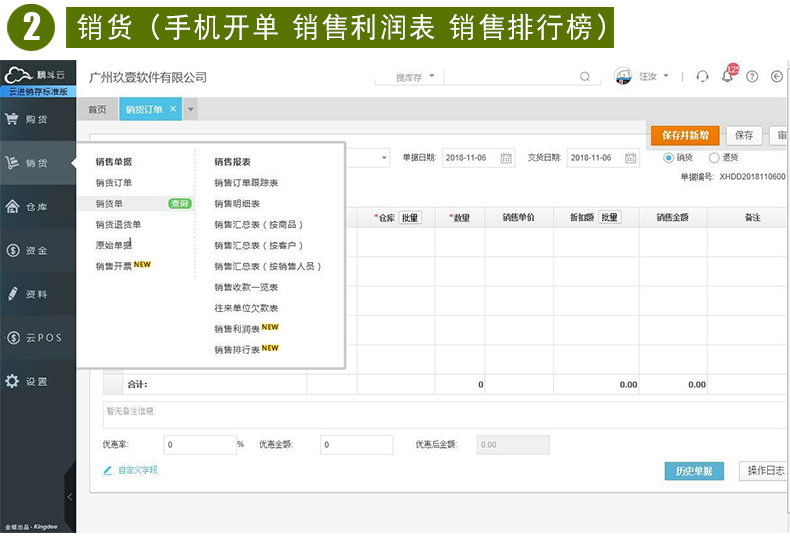Open the 资料 data sidebar section
Screen dimensions: 790x539
click(38, 294)
